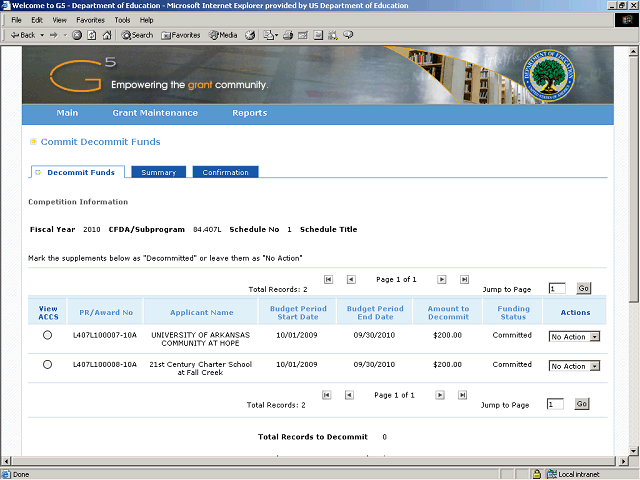The image size is (640, 480).
Task: Click the Discuss toolbar icon
Action: coord(318,35)
